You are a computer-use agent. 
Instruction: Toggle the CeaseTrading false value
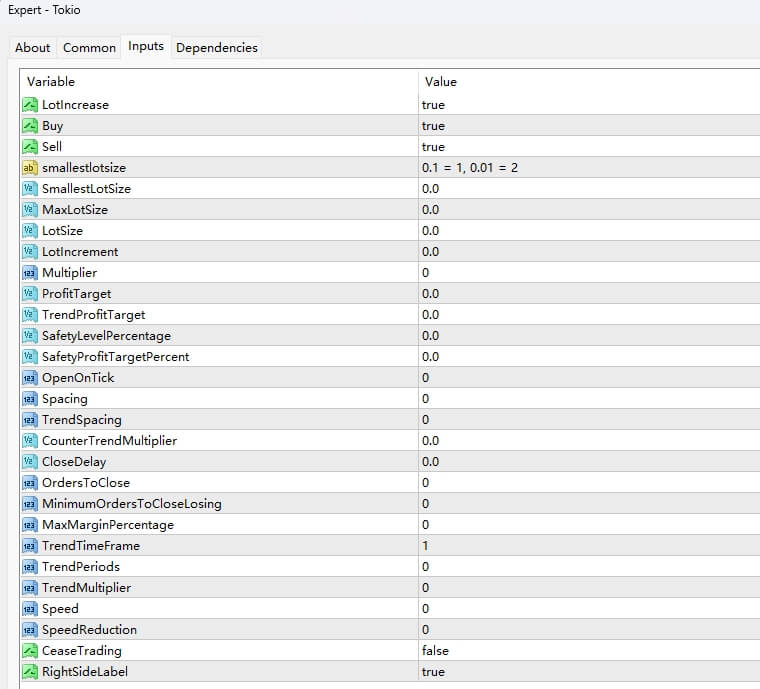point(435,651)
